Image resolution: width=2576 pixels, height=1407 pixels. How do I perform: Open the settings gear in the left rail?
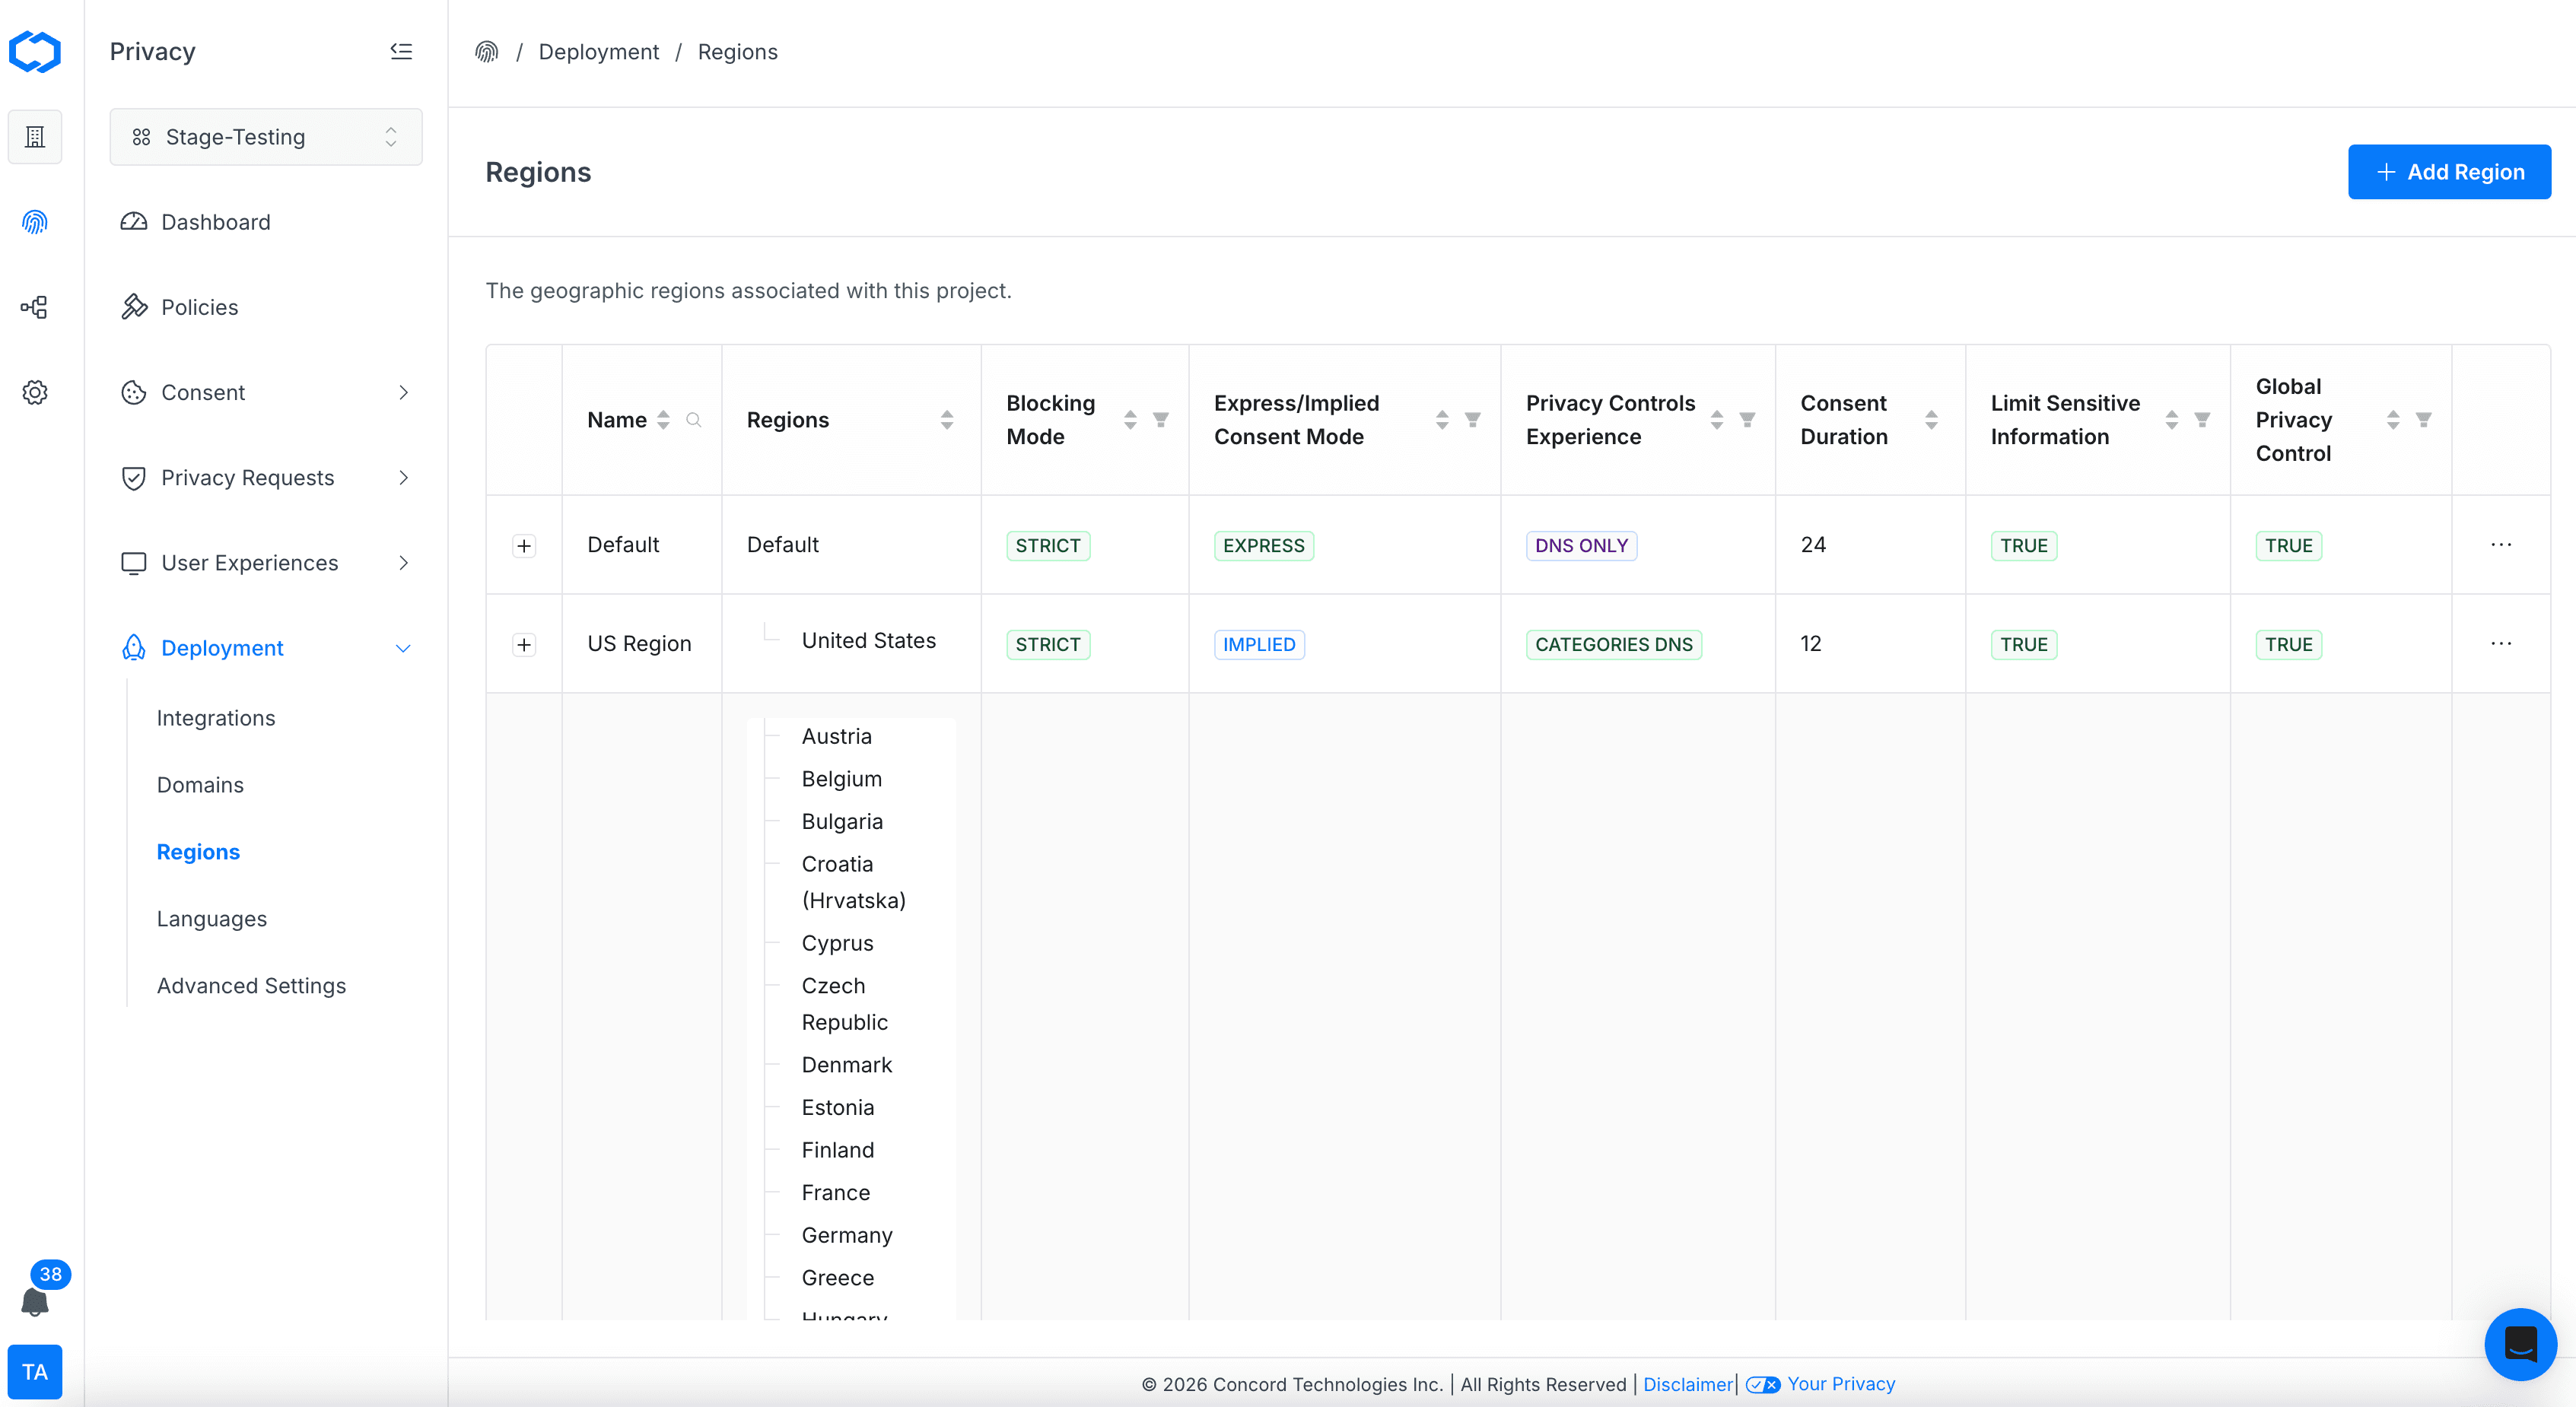click(35, 392)
